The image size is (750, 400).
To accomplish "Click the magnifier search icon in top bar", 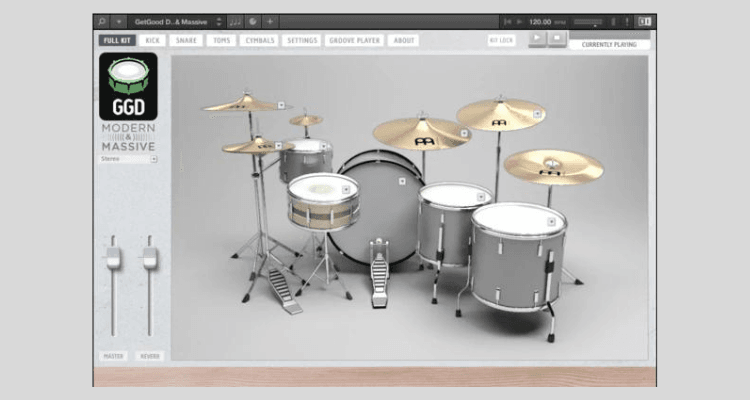I will (101, 22).
